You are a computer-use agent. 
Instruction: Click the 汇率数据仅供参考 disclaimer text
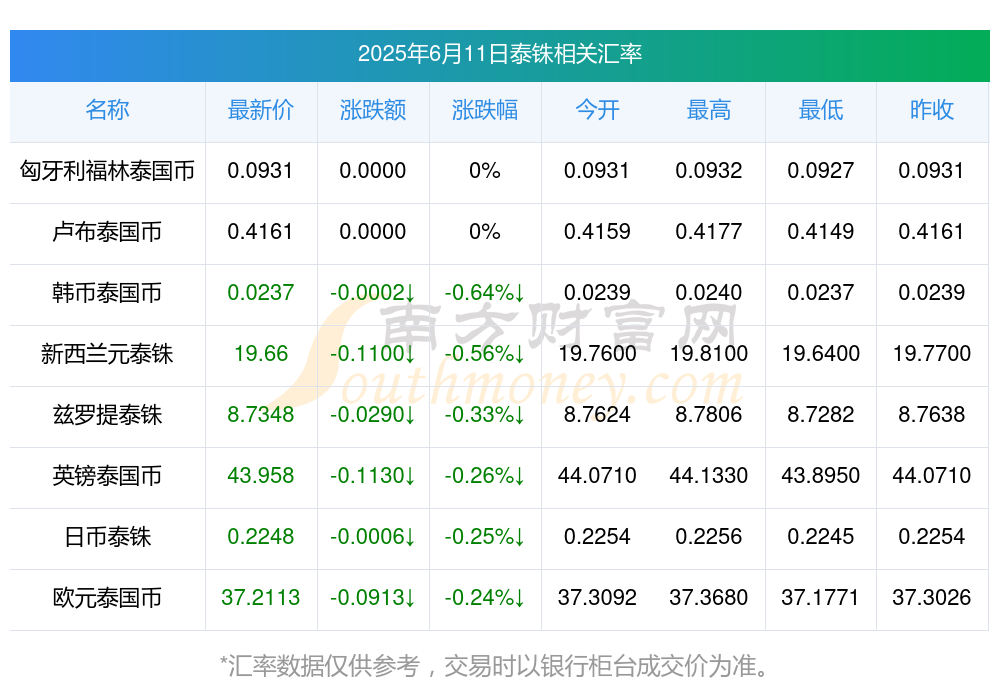click(494, 667)
